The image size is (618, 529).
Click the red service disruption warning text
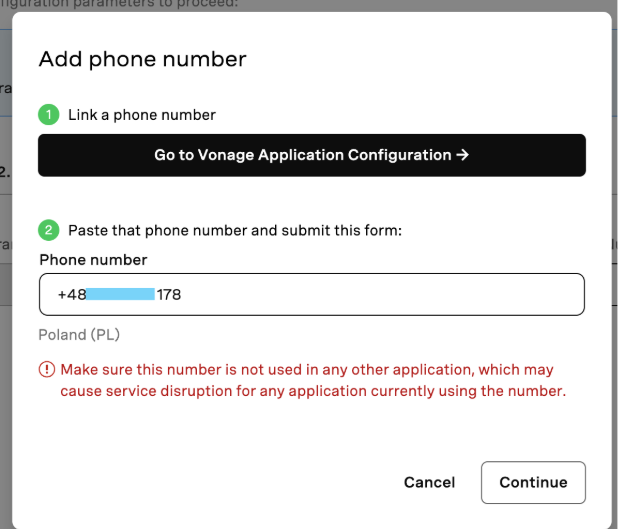313,380
